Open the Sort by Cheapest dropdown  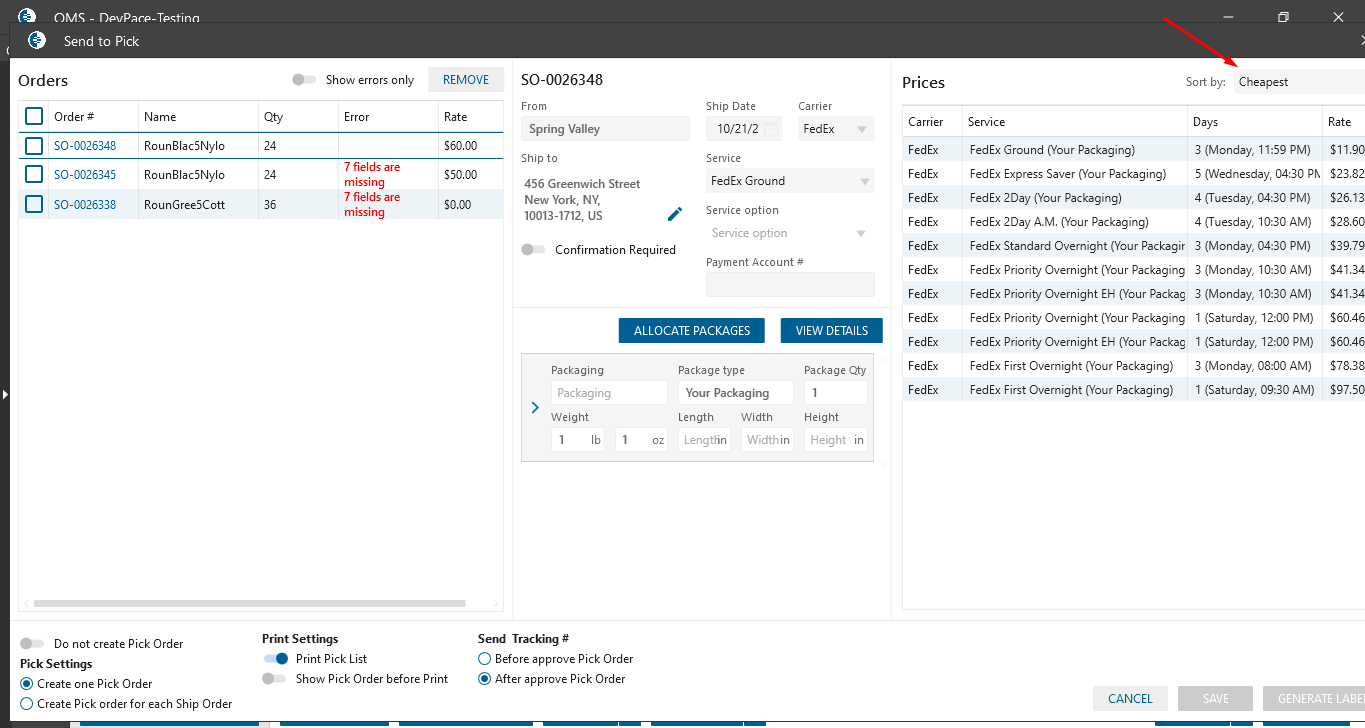(x=1298, y=82)
